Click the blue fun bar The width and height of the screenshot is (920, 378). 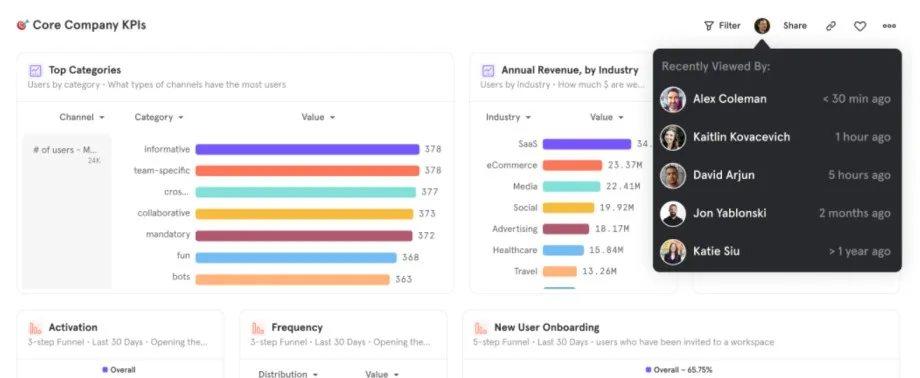click(x=296, y=258)
